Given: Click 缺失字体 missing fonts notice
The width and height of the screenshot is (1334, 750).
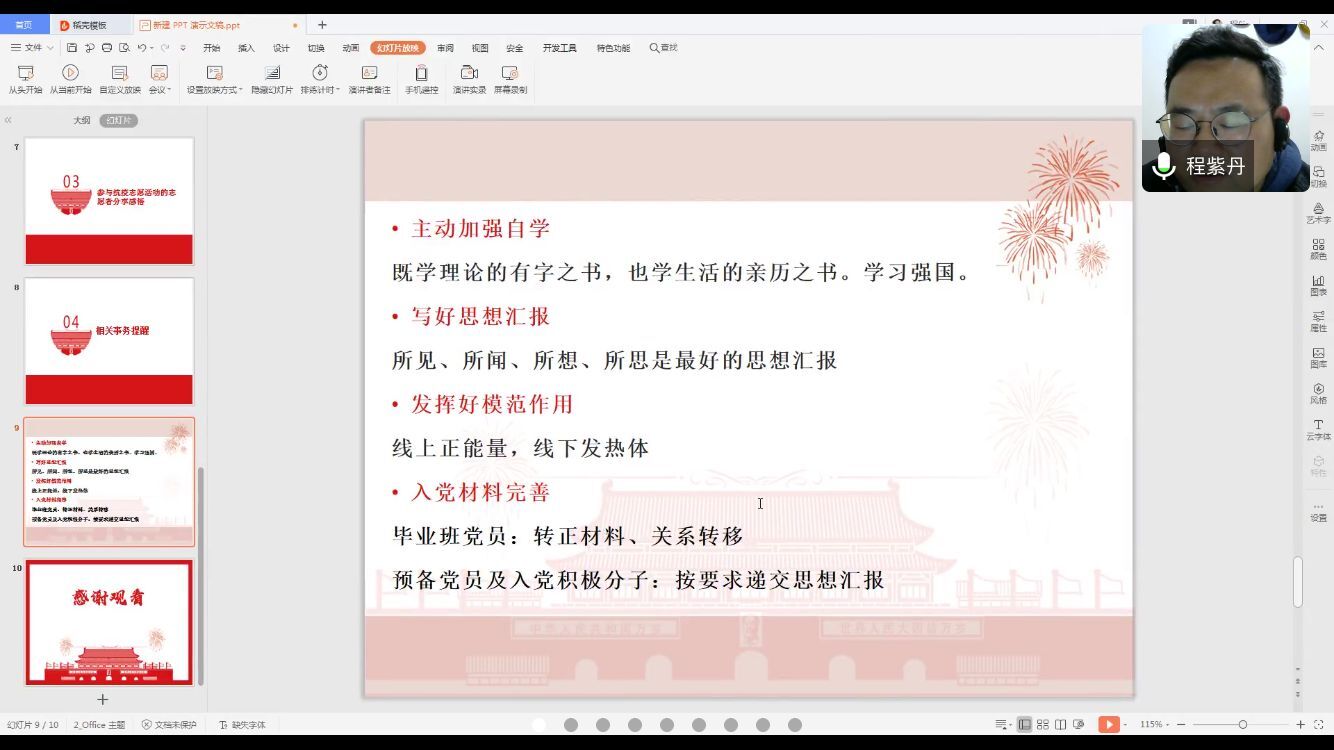Looking at the screenshot, I should [x=242, y=725].
